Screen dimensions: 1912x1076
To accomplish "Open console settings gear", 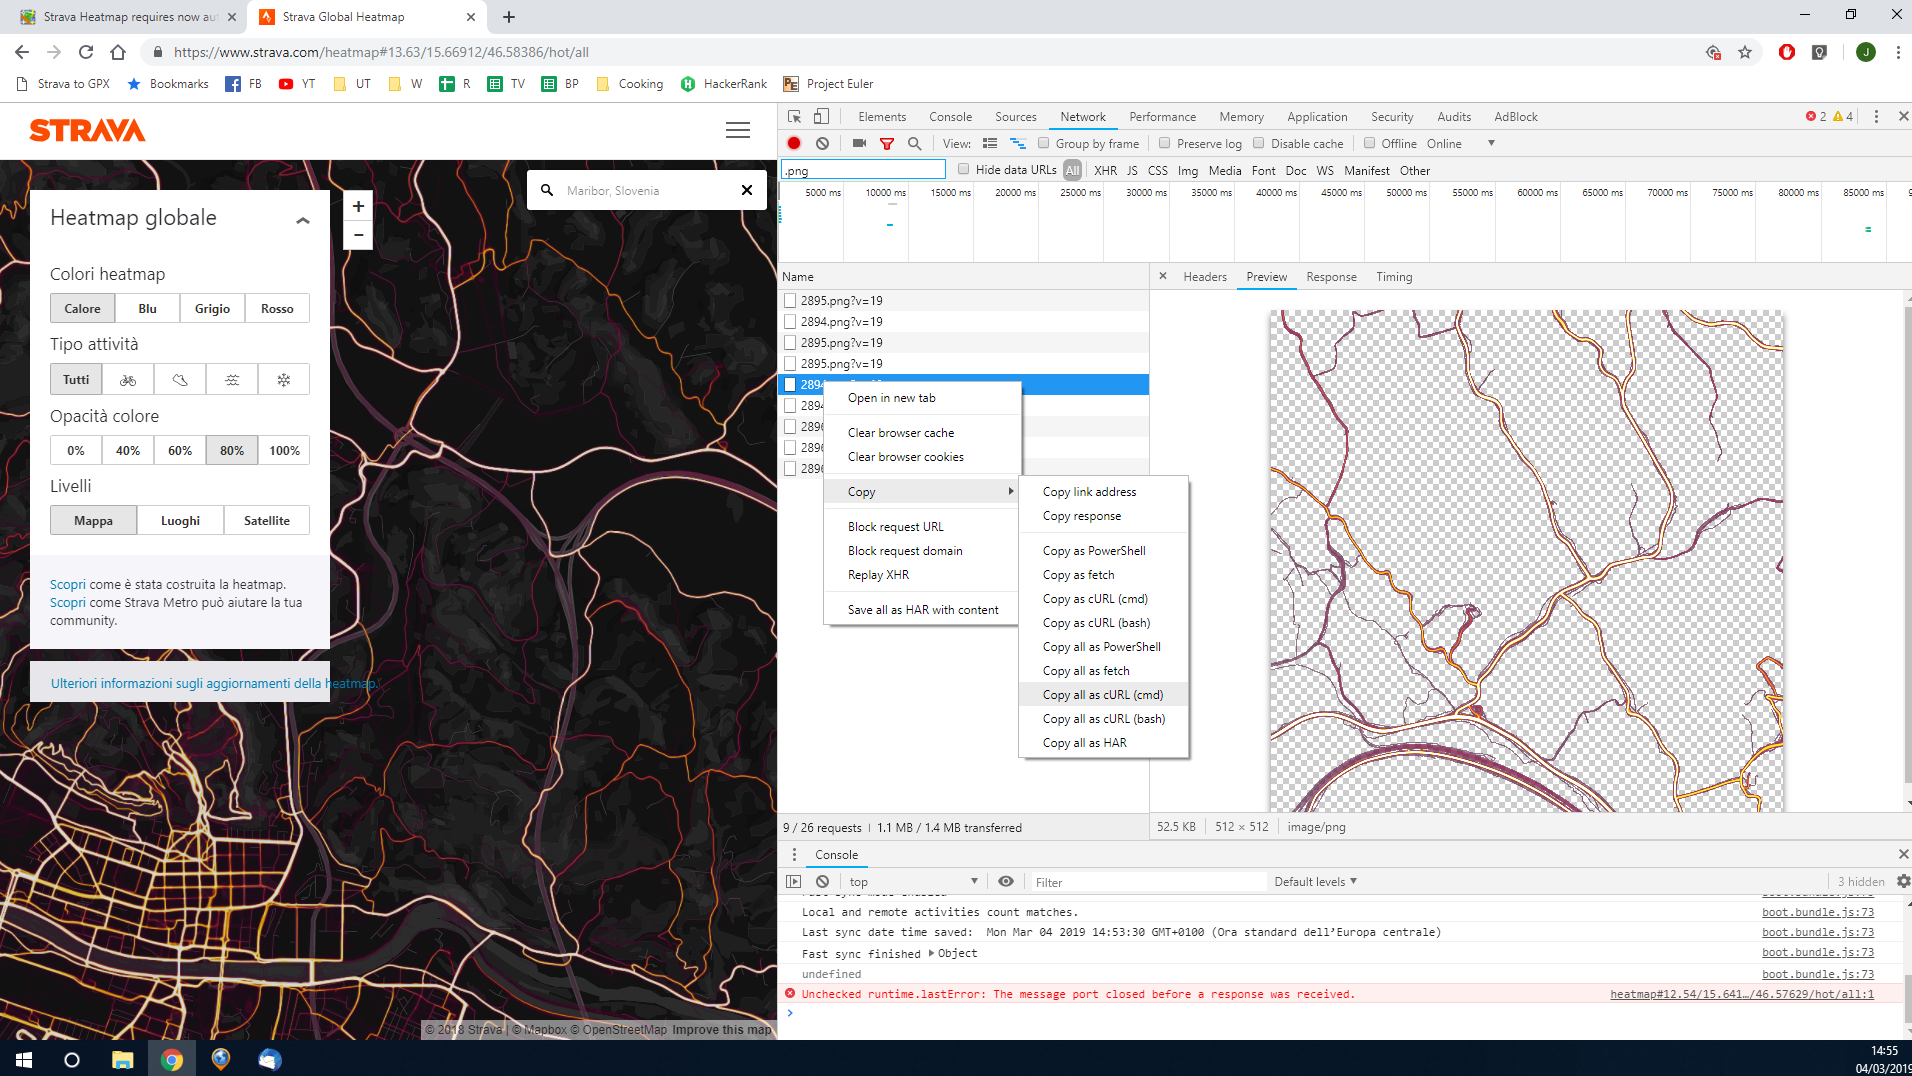I will point(1903,882).
